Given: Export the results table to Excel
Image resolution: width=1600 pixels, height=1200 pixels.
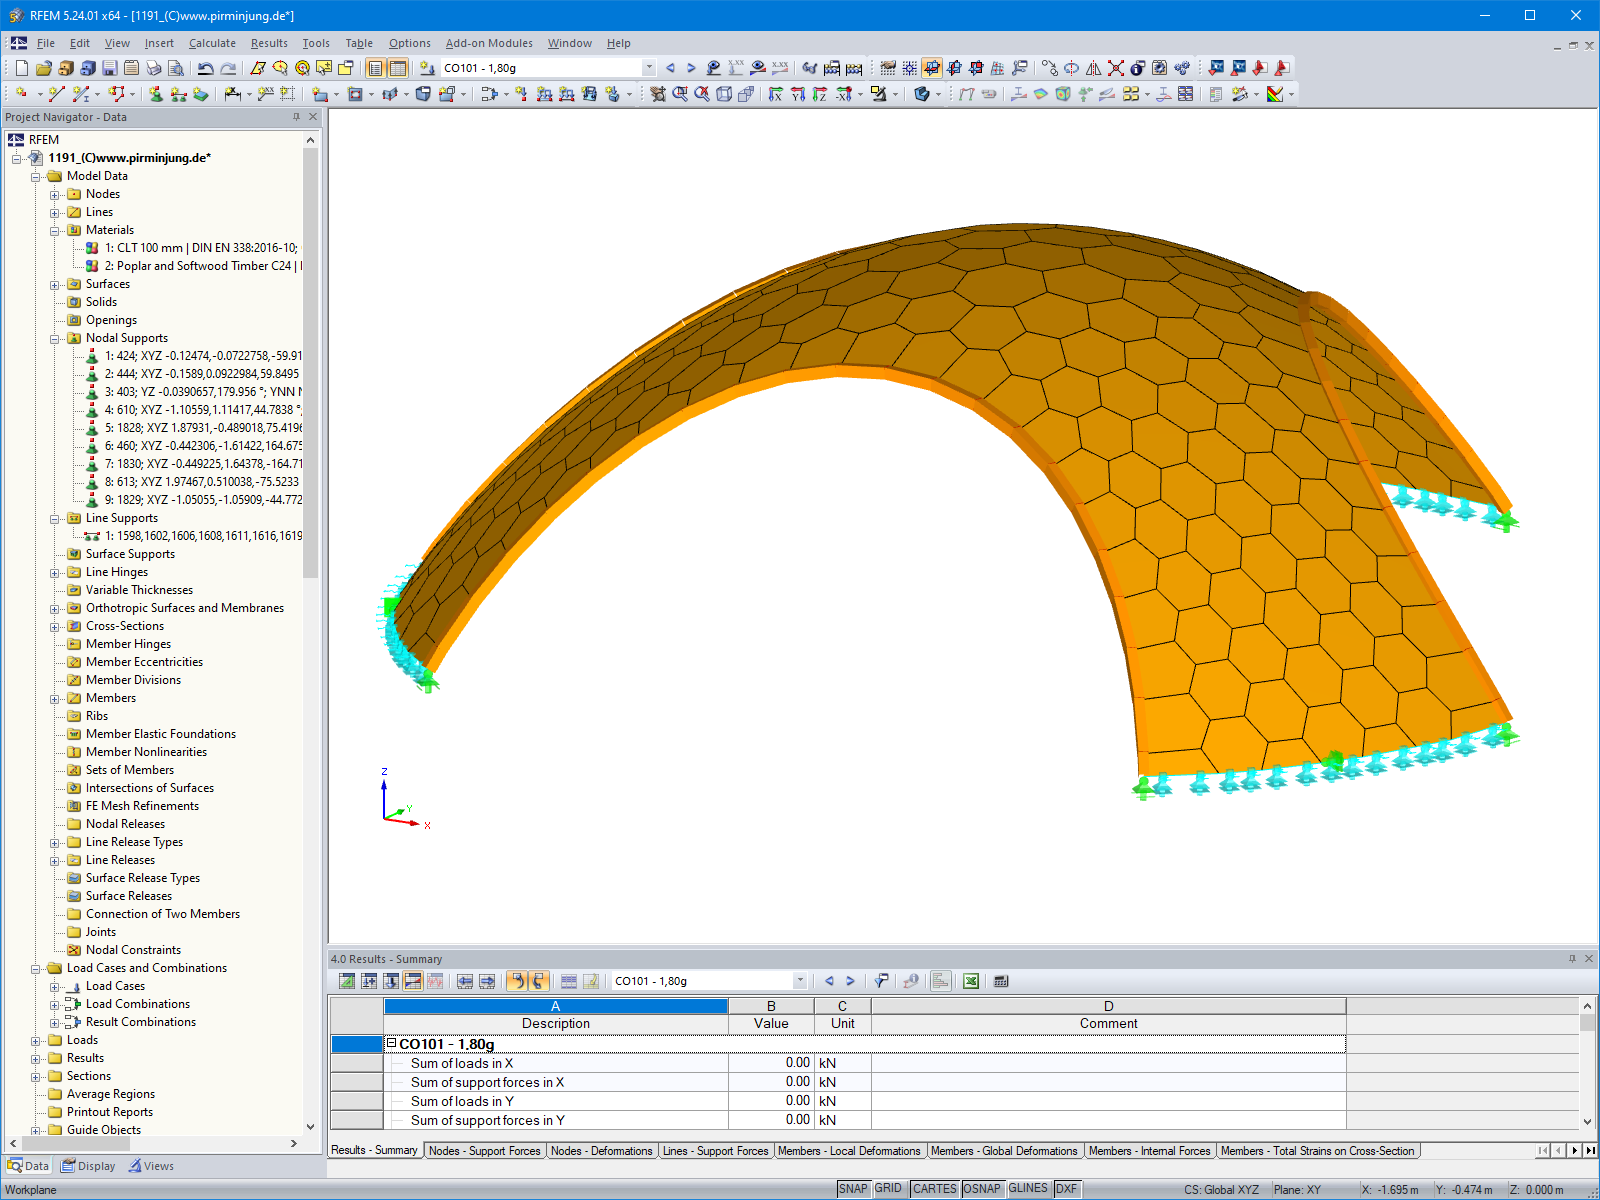Looking at the screenshot, I should (970, 981).
